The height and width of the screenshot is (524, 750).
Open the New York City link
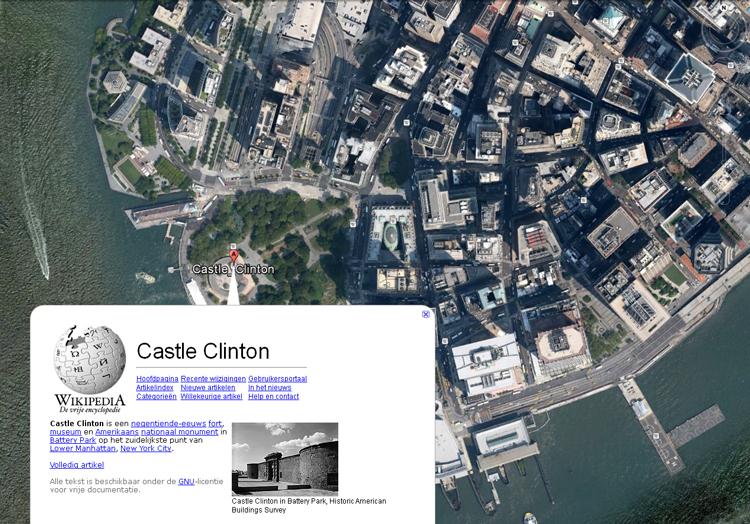[x=146, y=449]
